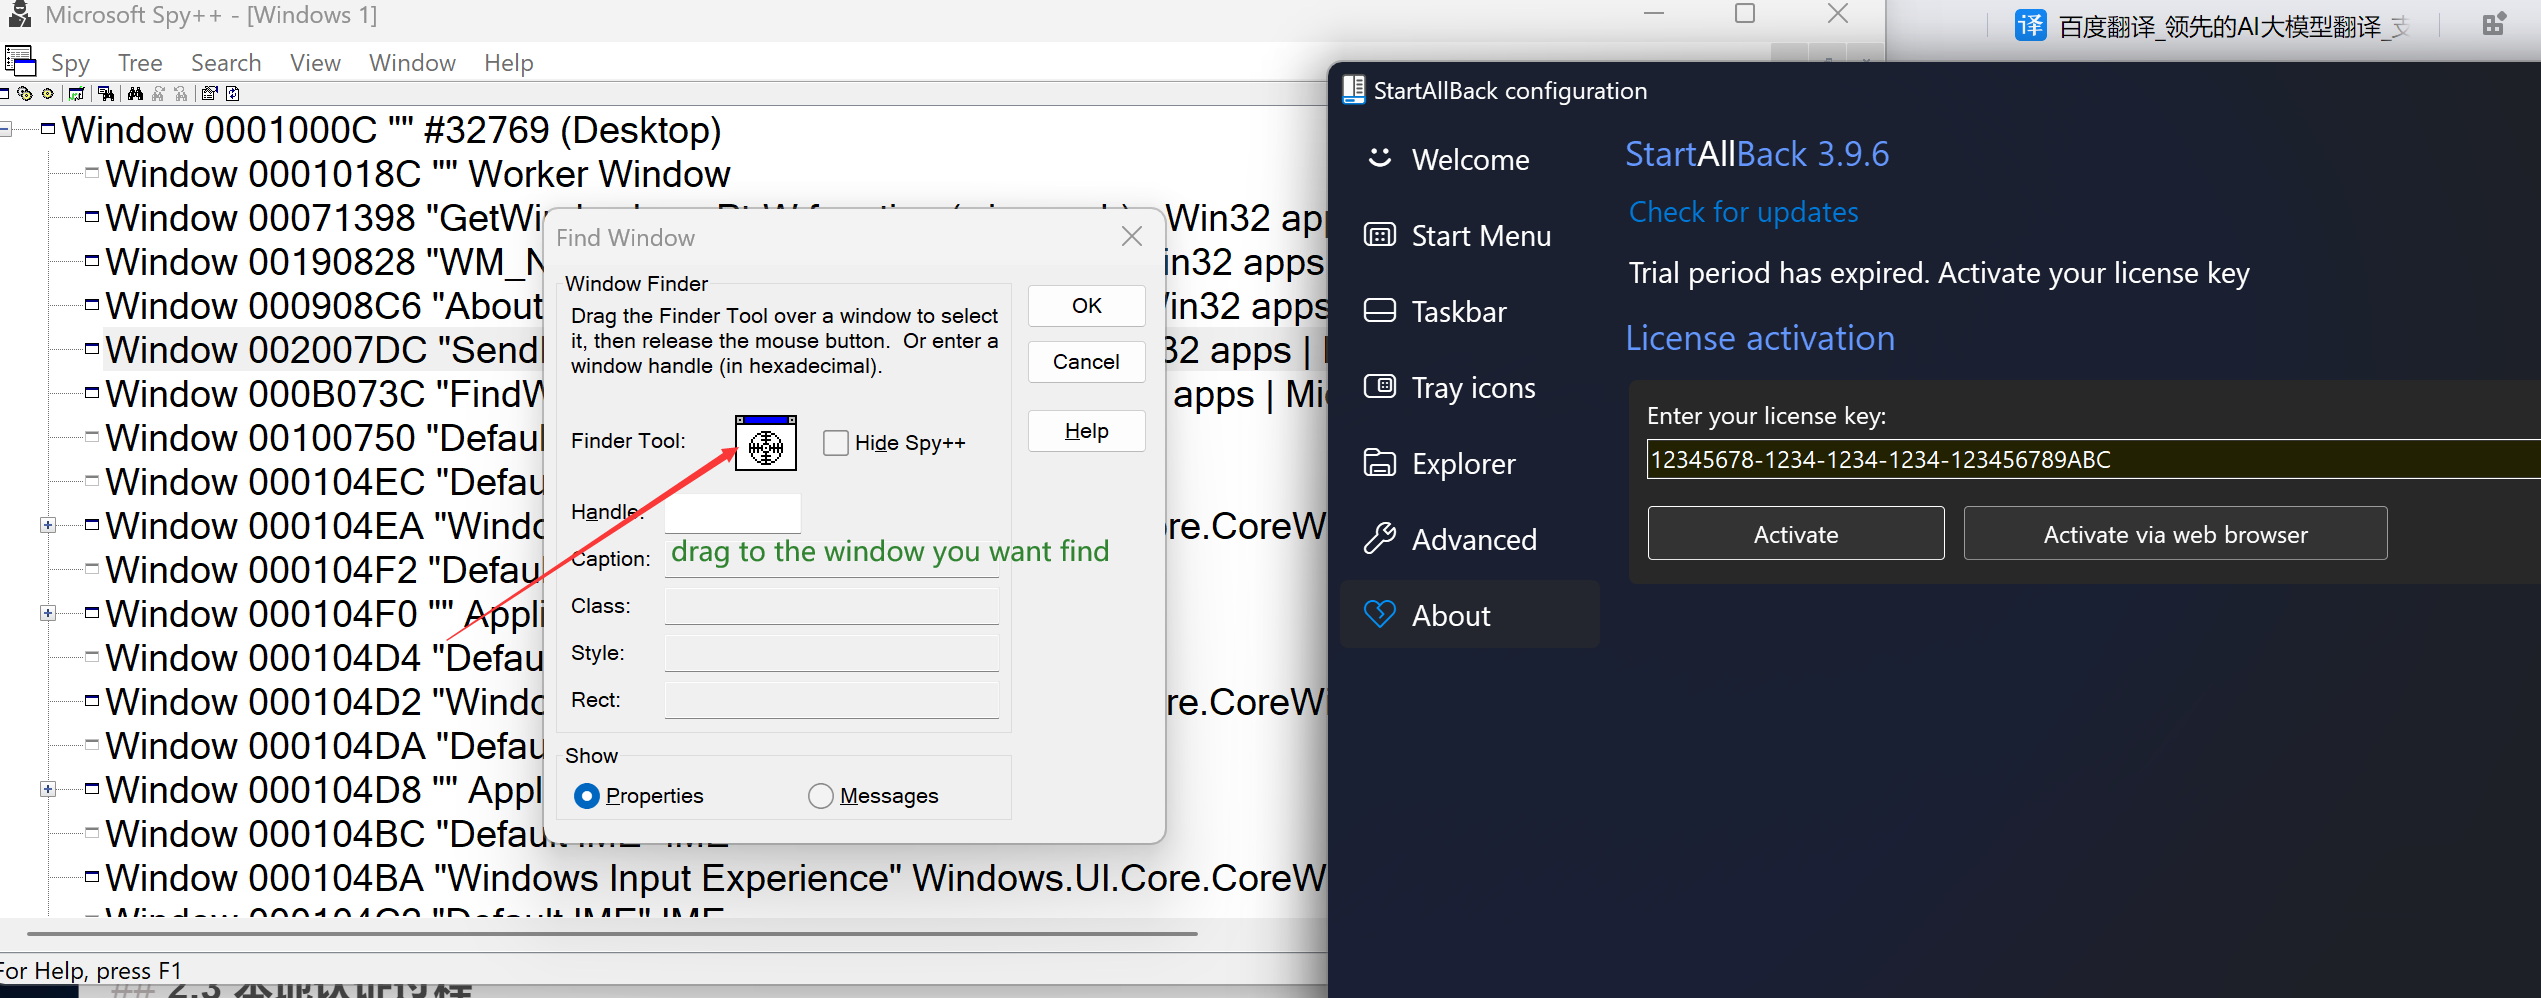Click the horizontal scrollbar in the Spy++ tree
The width and height of the screenshot is (2541, 998).
coord(612,934)
